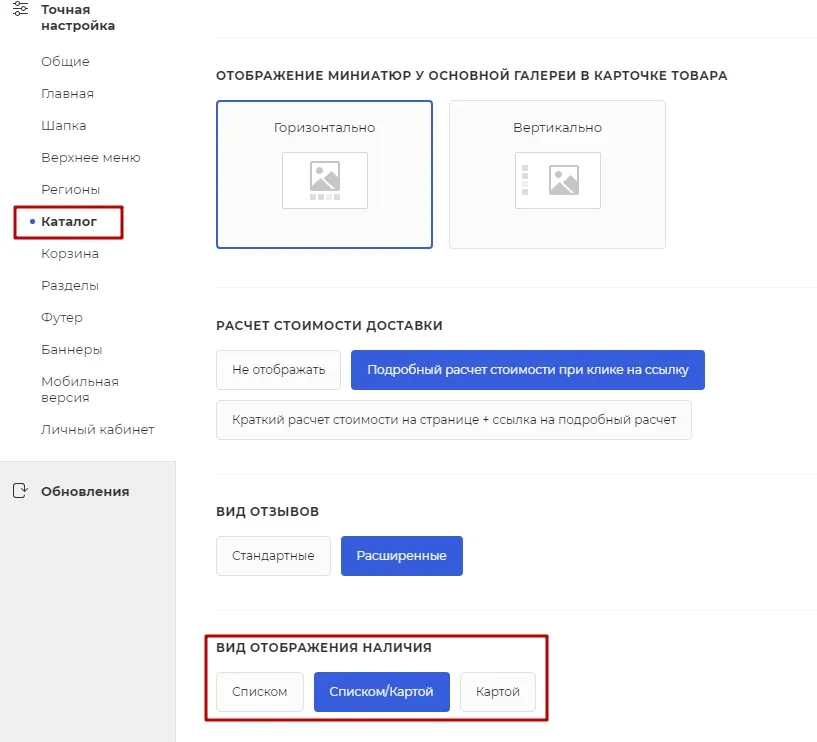Select Подробный расчет стоимости при клике
Viewport: 817px width, 742px height.
coord(528,370)
